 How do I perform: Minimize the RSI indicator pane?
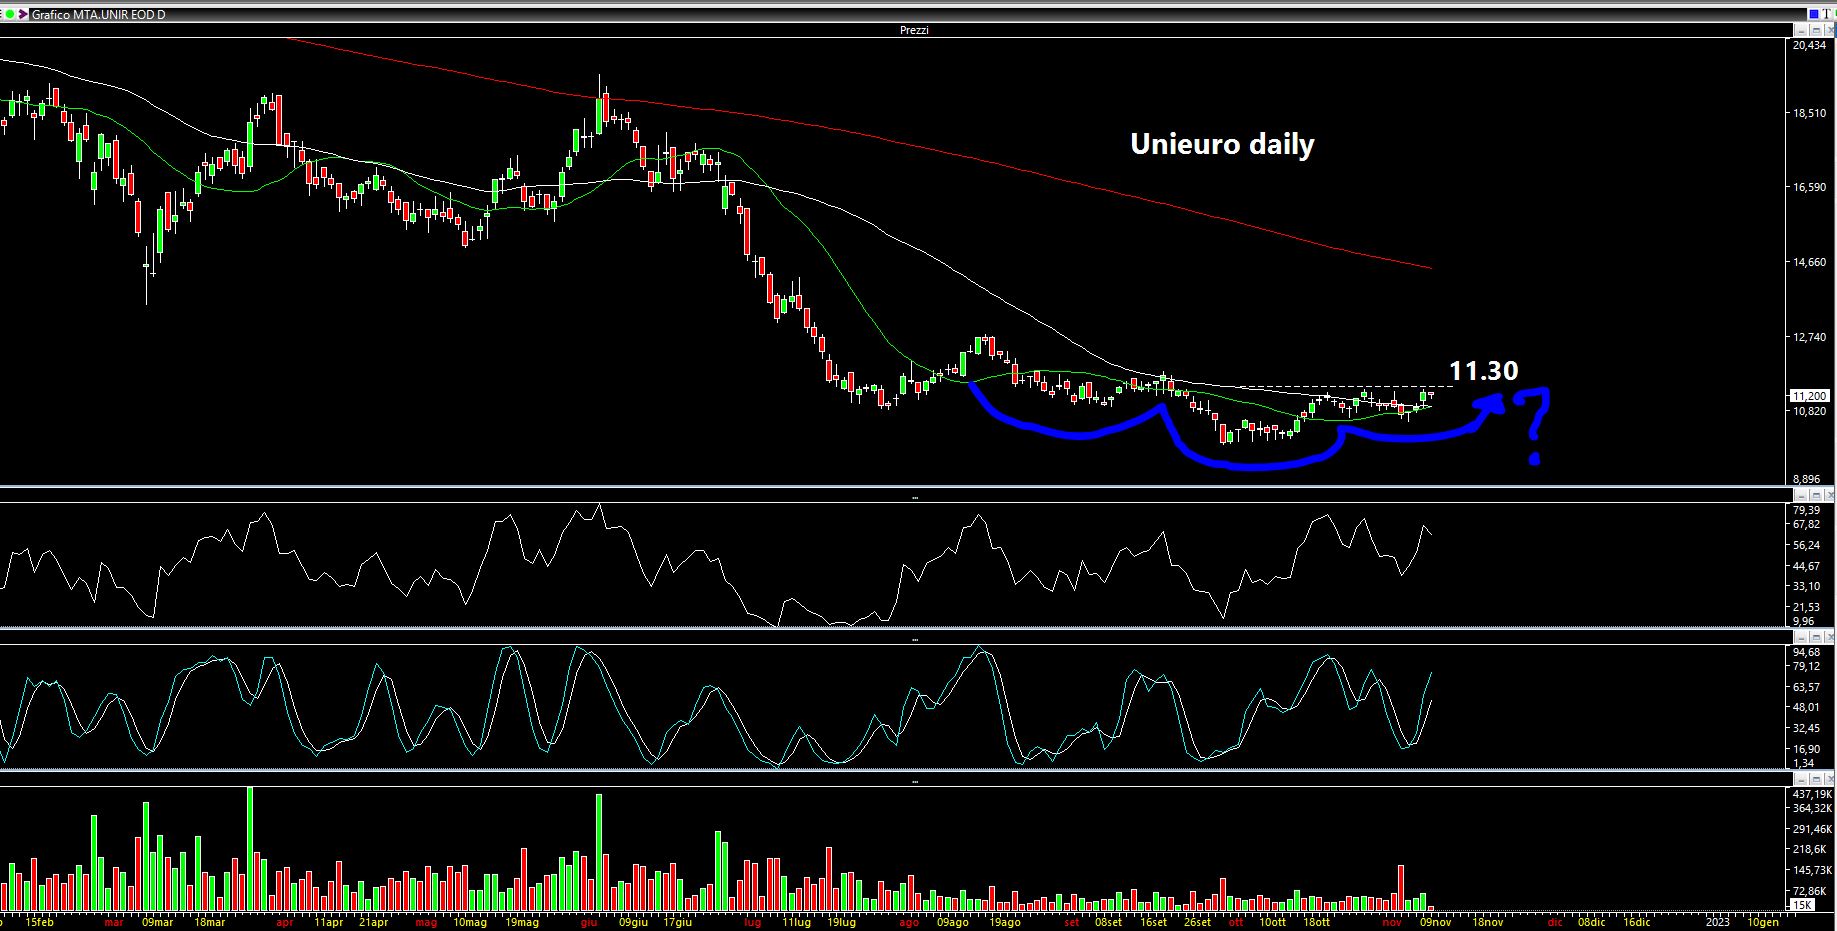coord(1801,495)
